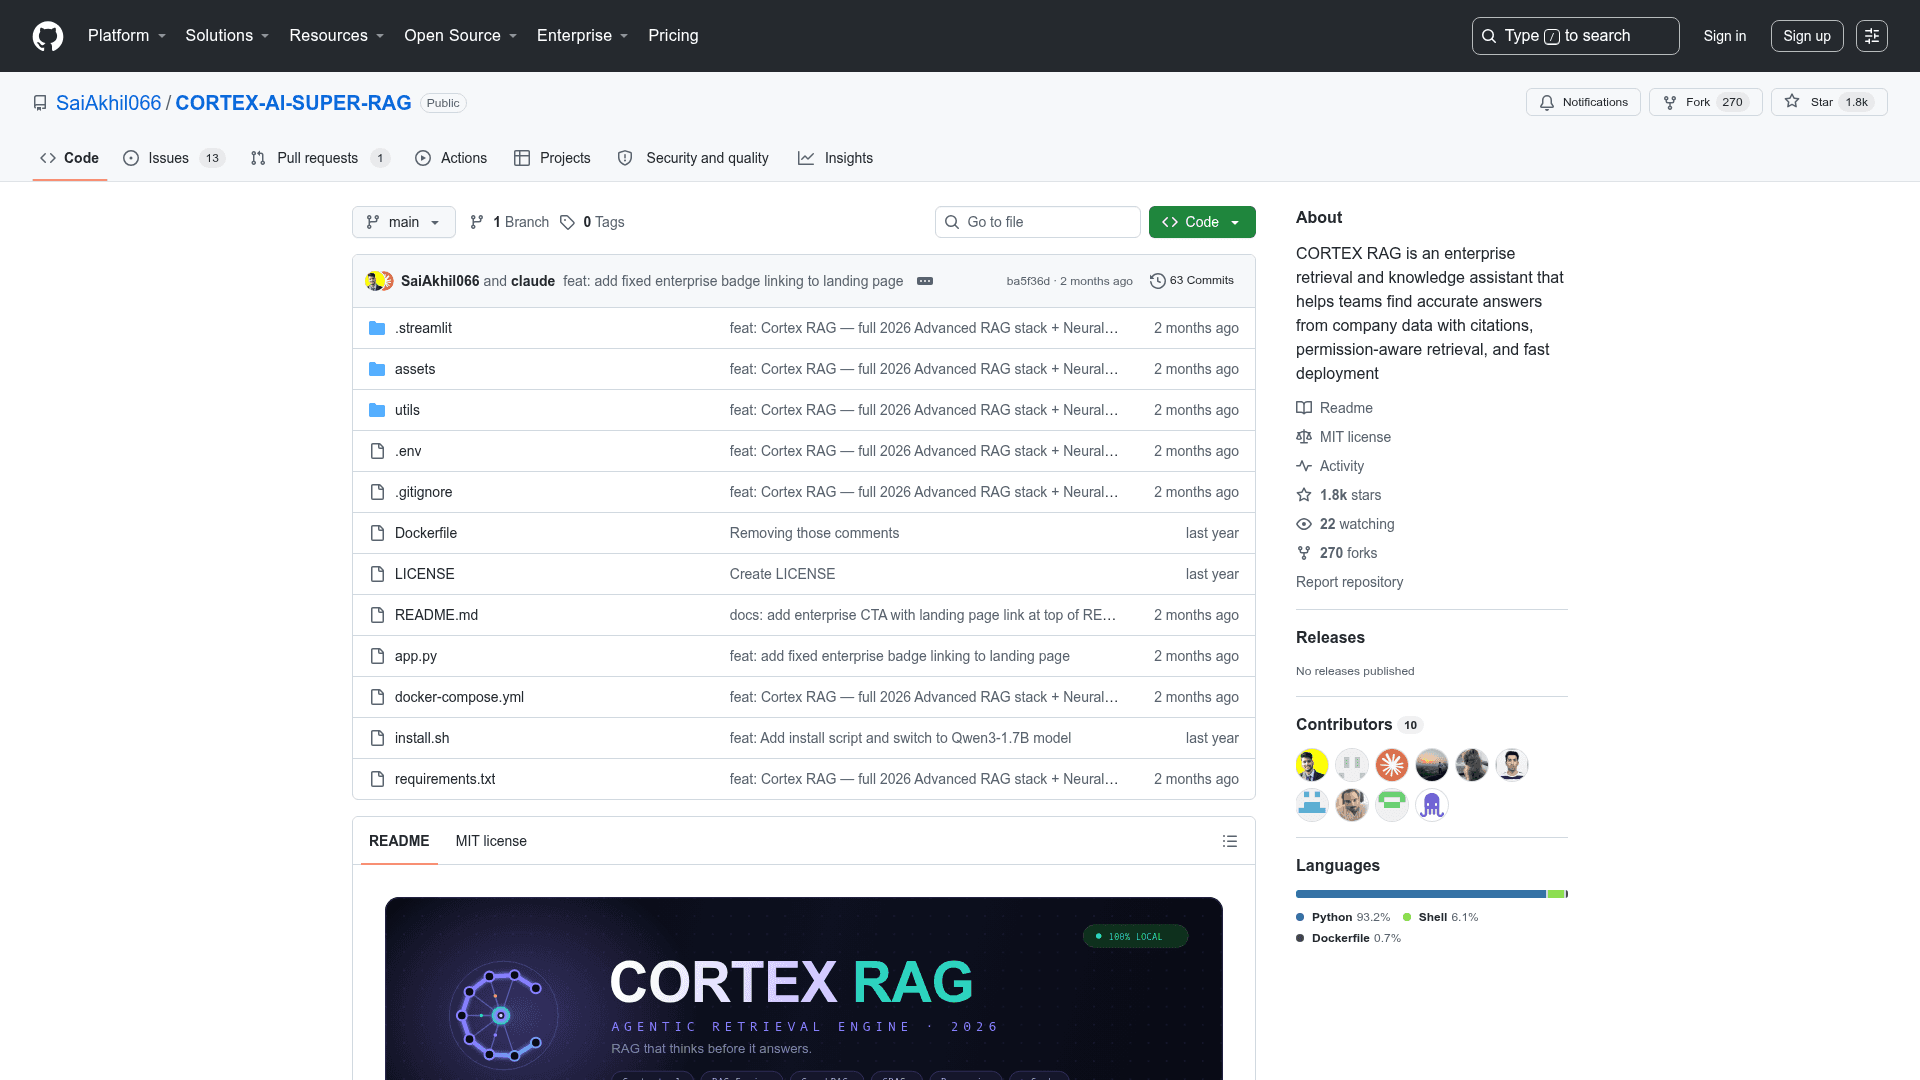Select the MIT license README tab
1920x1080 pixels.
point(491,841)
